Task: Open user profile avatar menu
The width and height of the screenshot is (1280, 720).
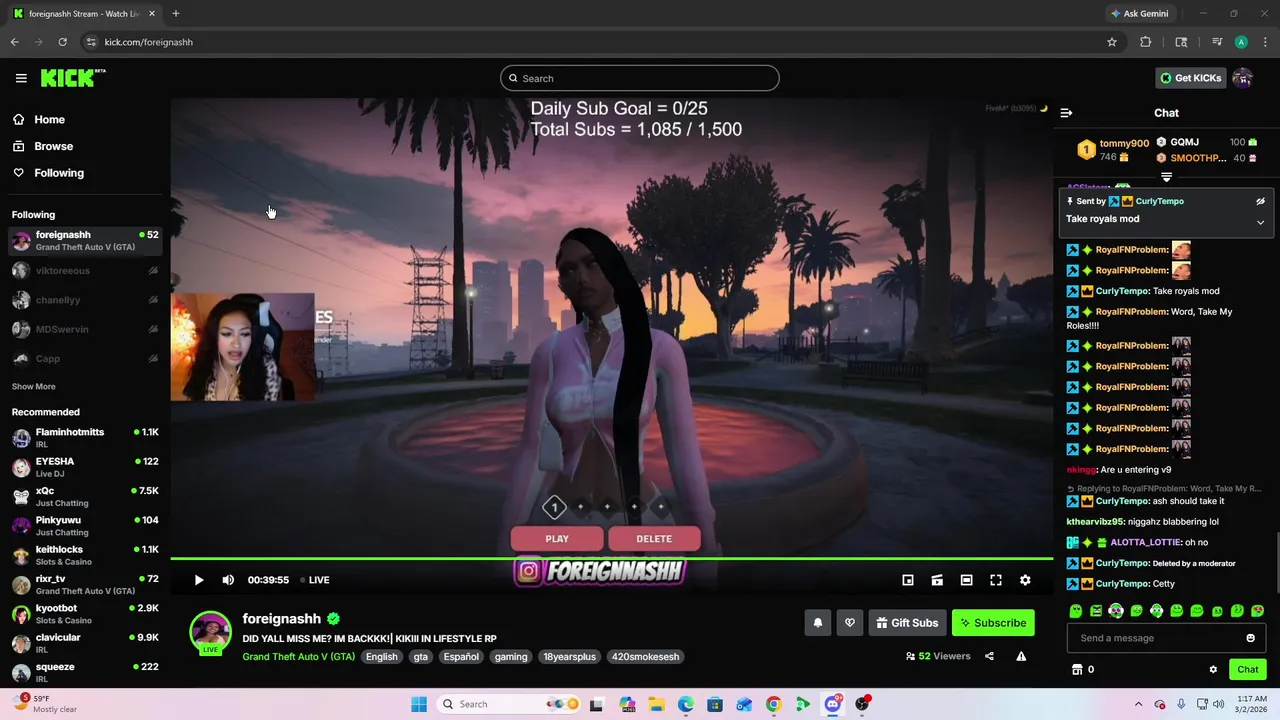Action: [x=1243, y=78]
